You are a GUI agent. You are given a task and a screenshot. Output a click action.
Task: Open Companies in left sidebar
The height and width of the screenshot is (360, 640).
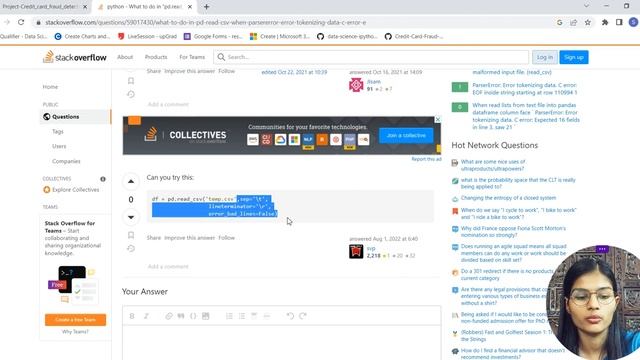coord(66,161)
